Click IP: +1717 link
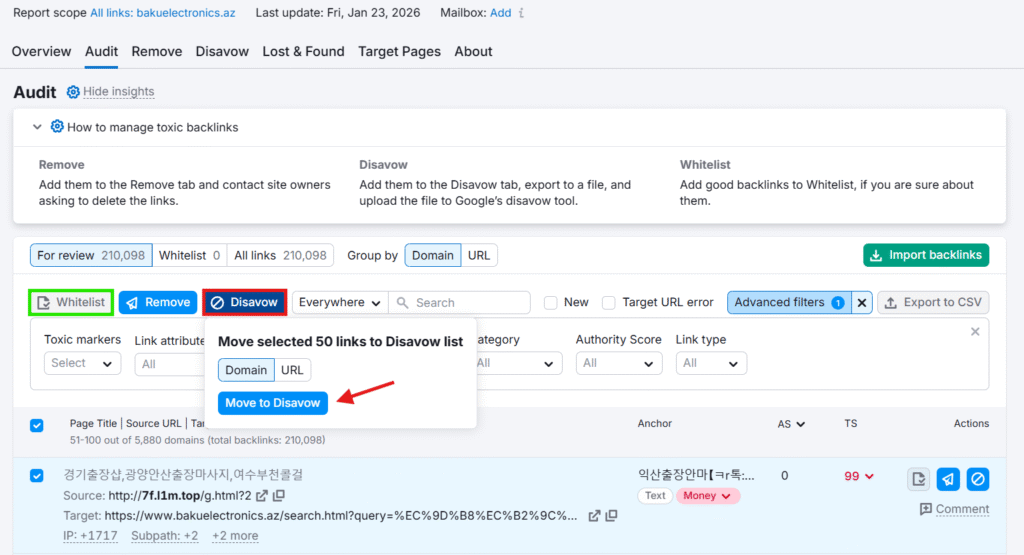This screenshot has height=555, width=1024. tap(90, 536)
